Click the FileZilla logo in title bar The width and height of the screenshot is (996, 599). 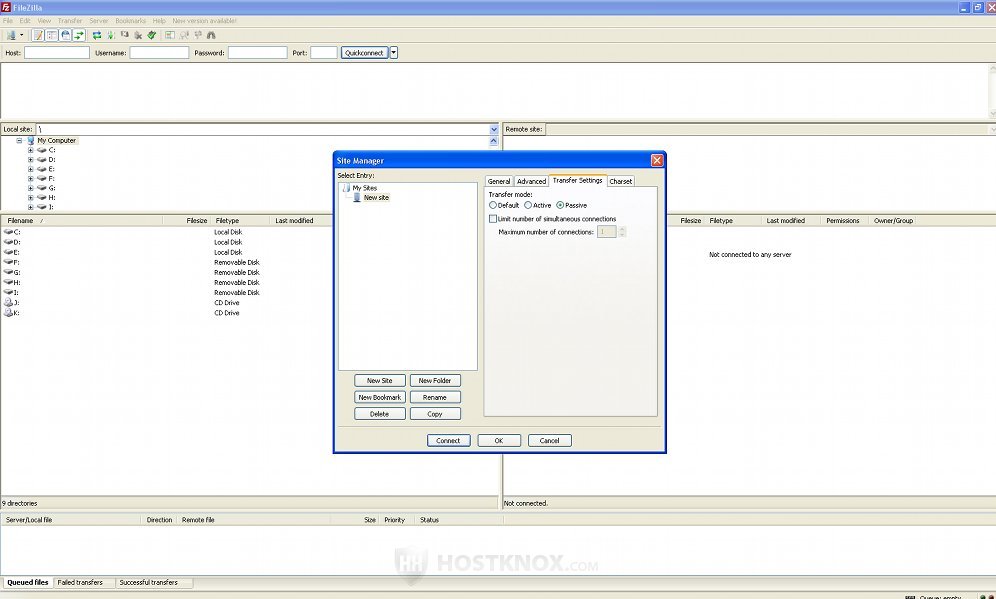point(6,8)
